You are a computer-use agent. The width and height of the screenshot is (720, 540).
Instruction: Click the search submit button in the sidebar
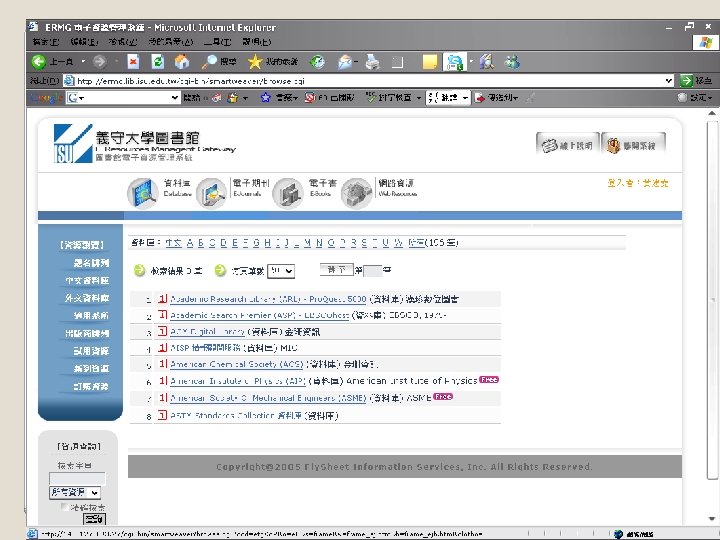94,519
